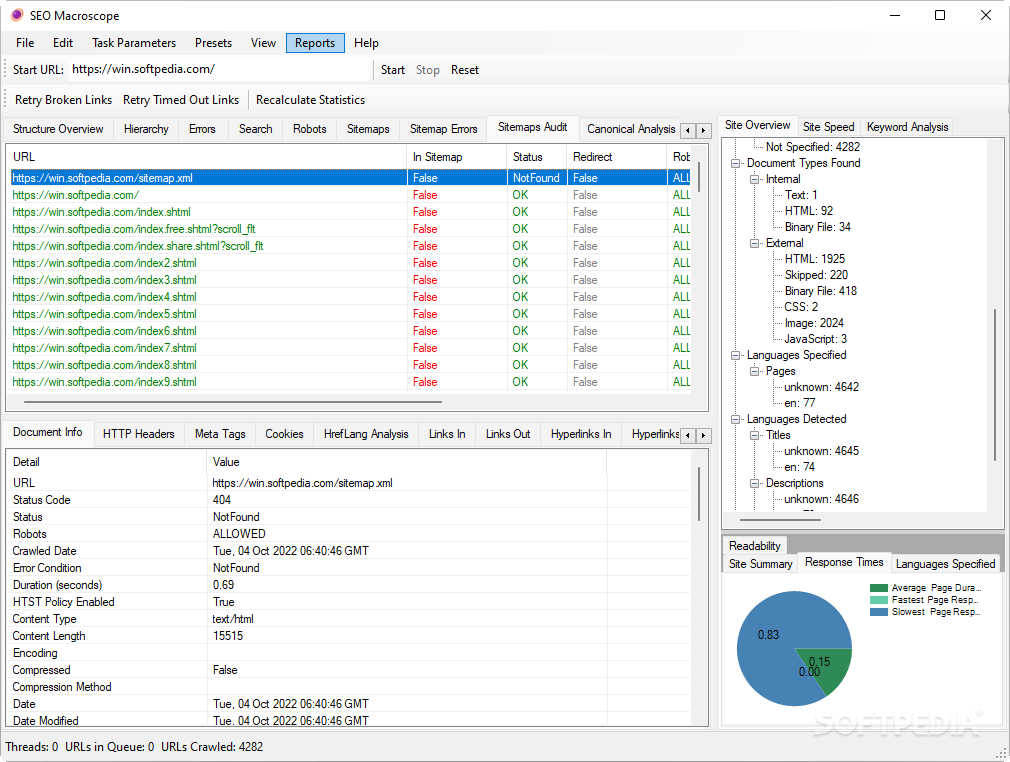Sort by the Status column header
This screenshot has height=762, width=1010.
(537, 157)
